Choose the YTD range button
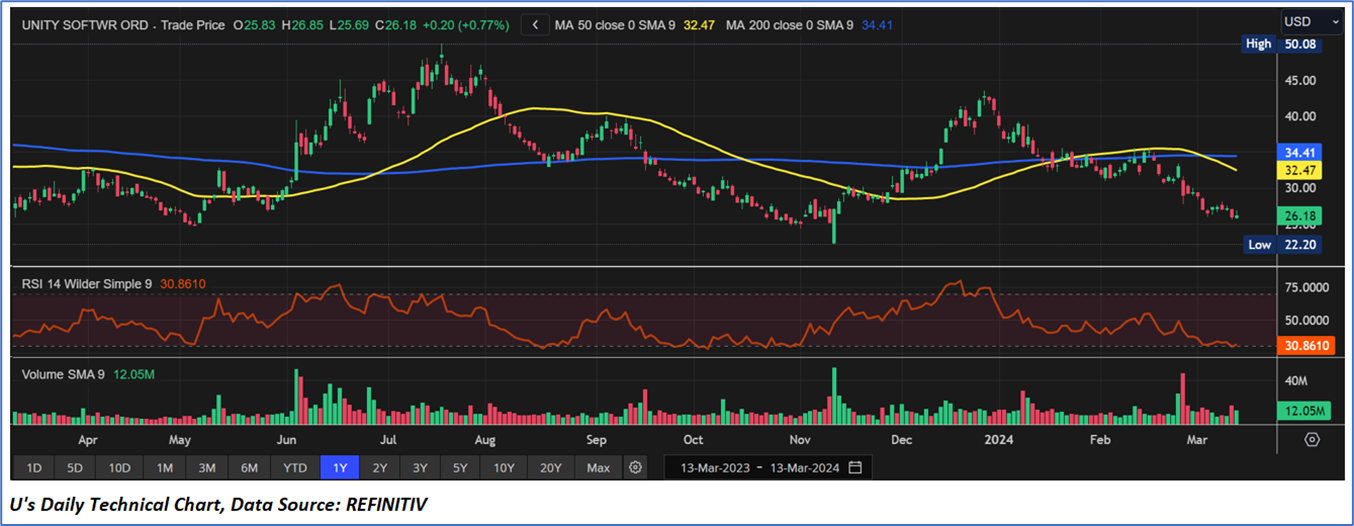 (x=295, y=467)
